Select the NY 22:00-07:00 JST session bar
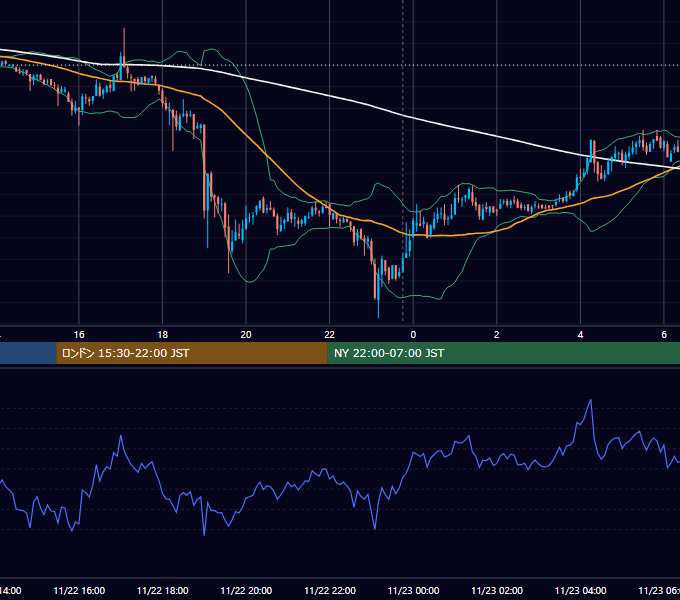Viewport: 680px width, 600px height. pos(503,353)
